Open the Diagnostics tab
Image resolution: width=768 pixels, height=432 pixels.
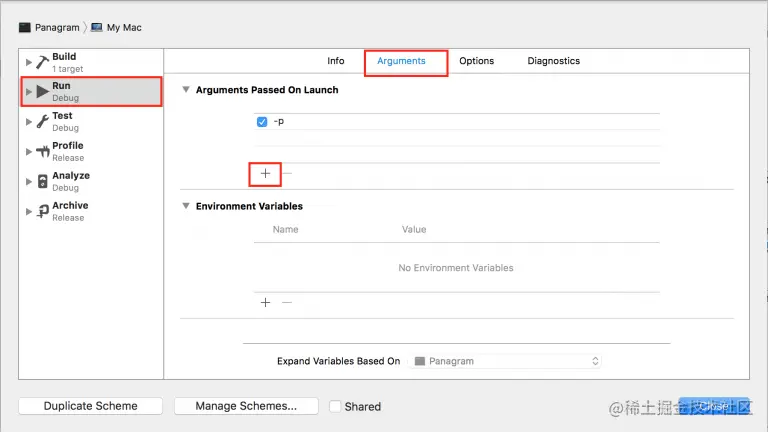coord(553,61)
